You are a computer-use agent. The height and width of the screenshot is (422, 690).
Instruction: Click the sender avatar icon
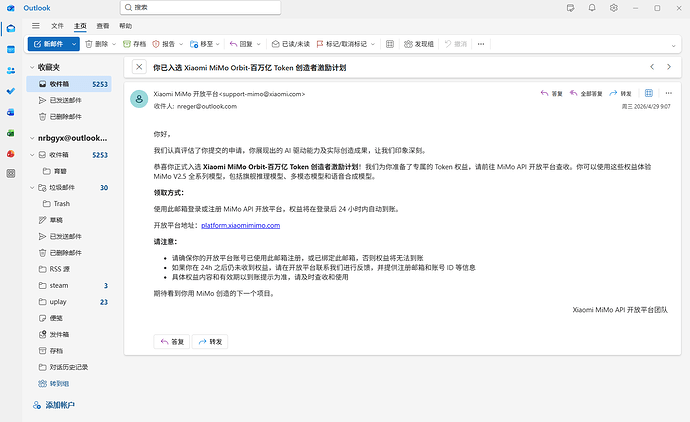coord(139,99)
